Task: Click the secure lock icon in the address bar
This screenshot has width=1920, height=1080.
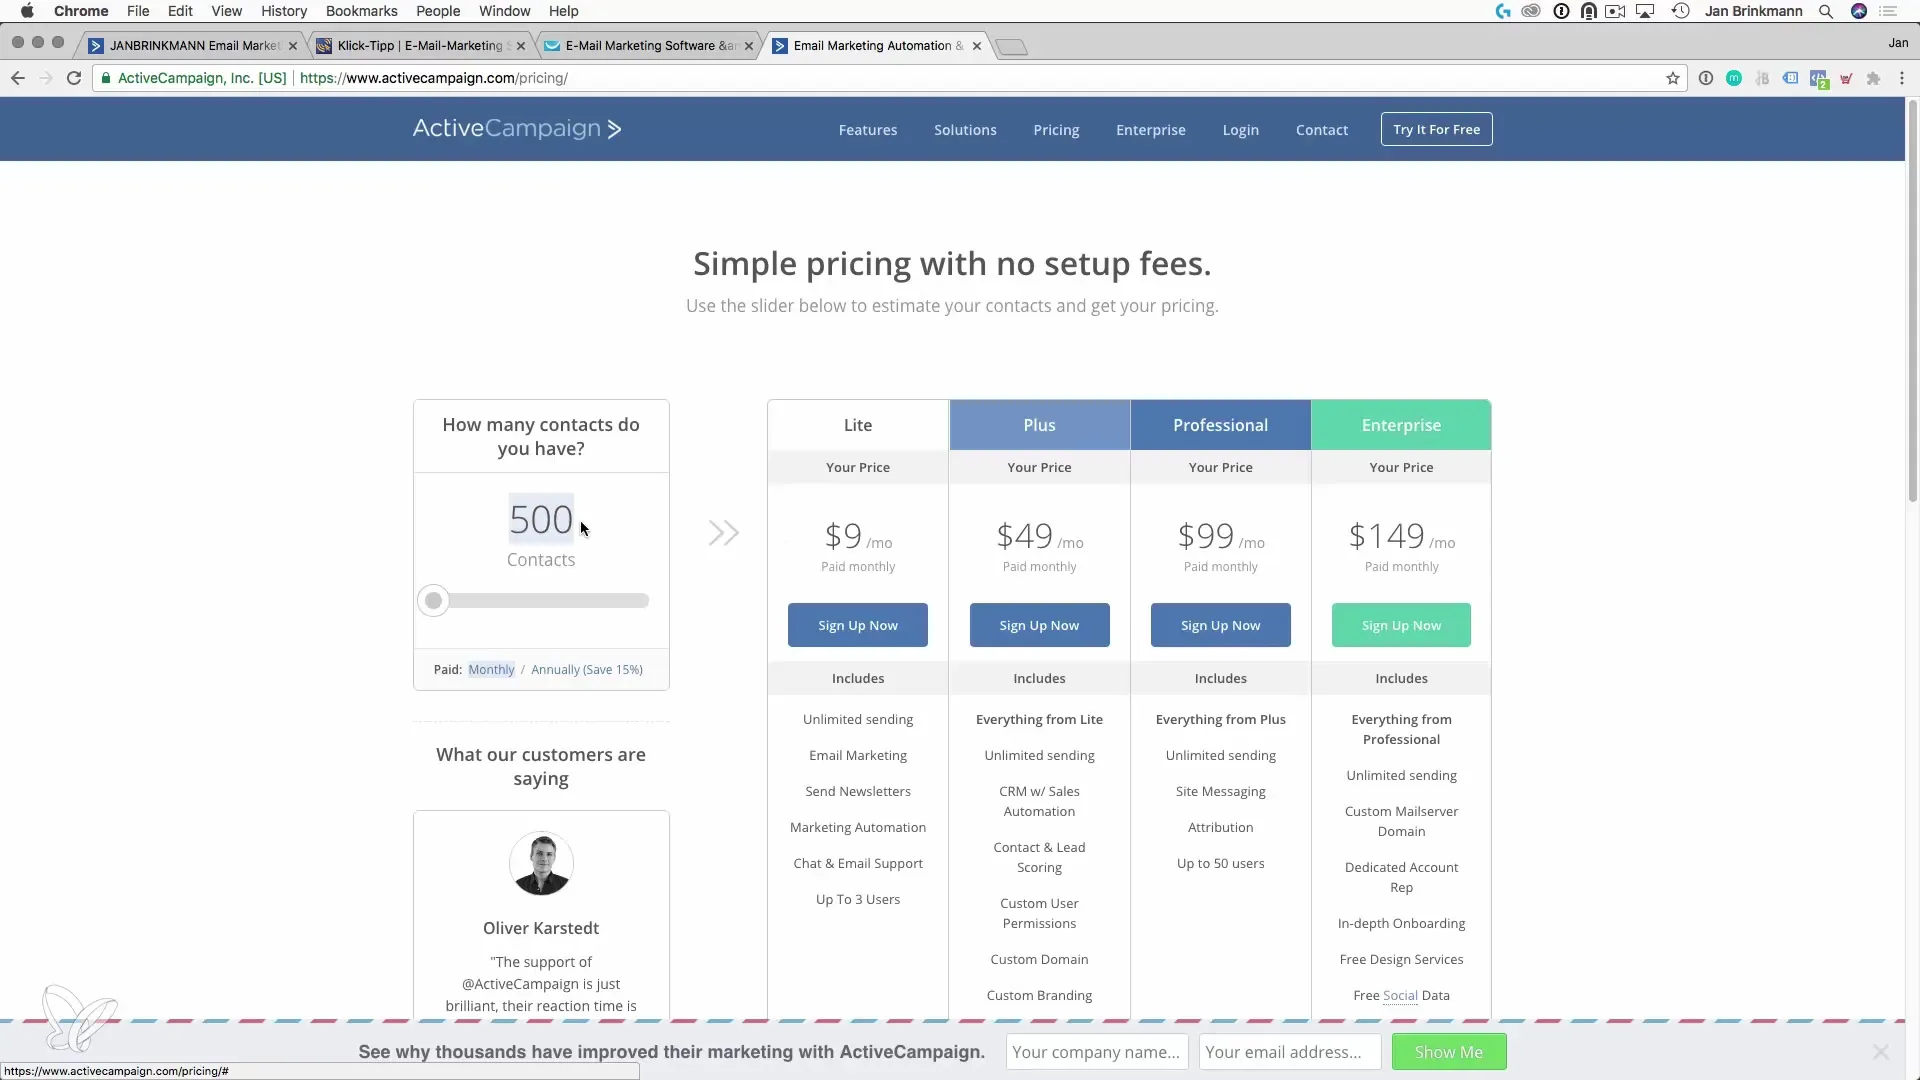Action: 106,78
